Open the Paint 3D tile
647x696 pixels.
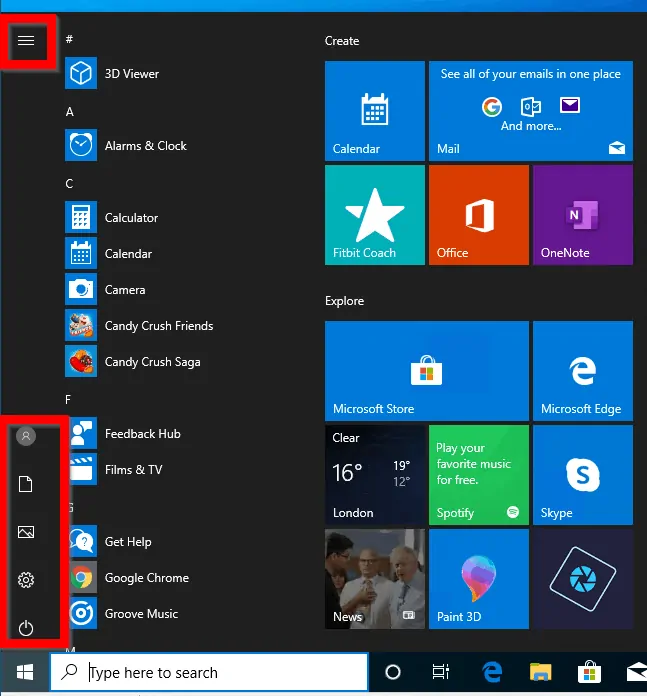click(x=479, y=579)
